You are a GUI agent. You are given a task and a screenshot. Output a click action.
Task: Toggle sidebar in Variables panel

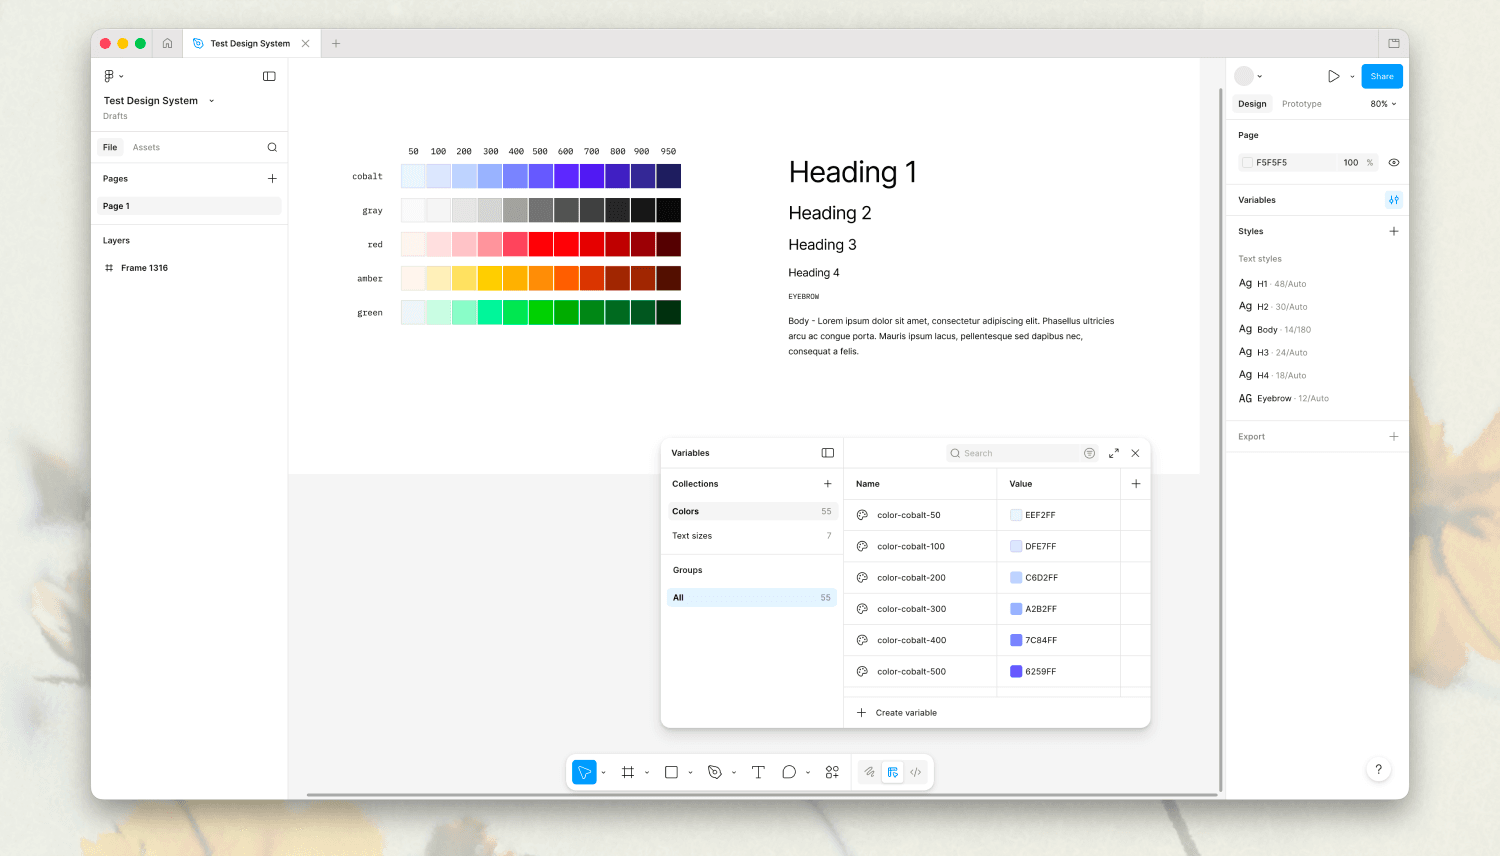click(828, 453)
